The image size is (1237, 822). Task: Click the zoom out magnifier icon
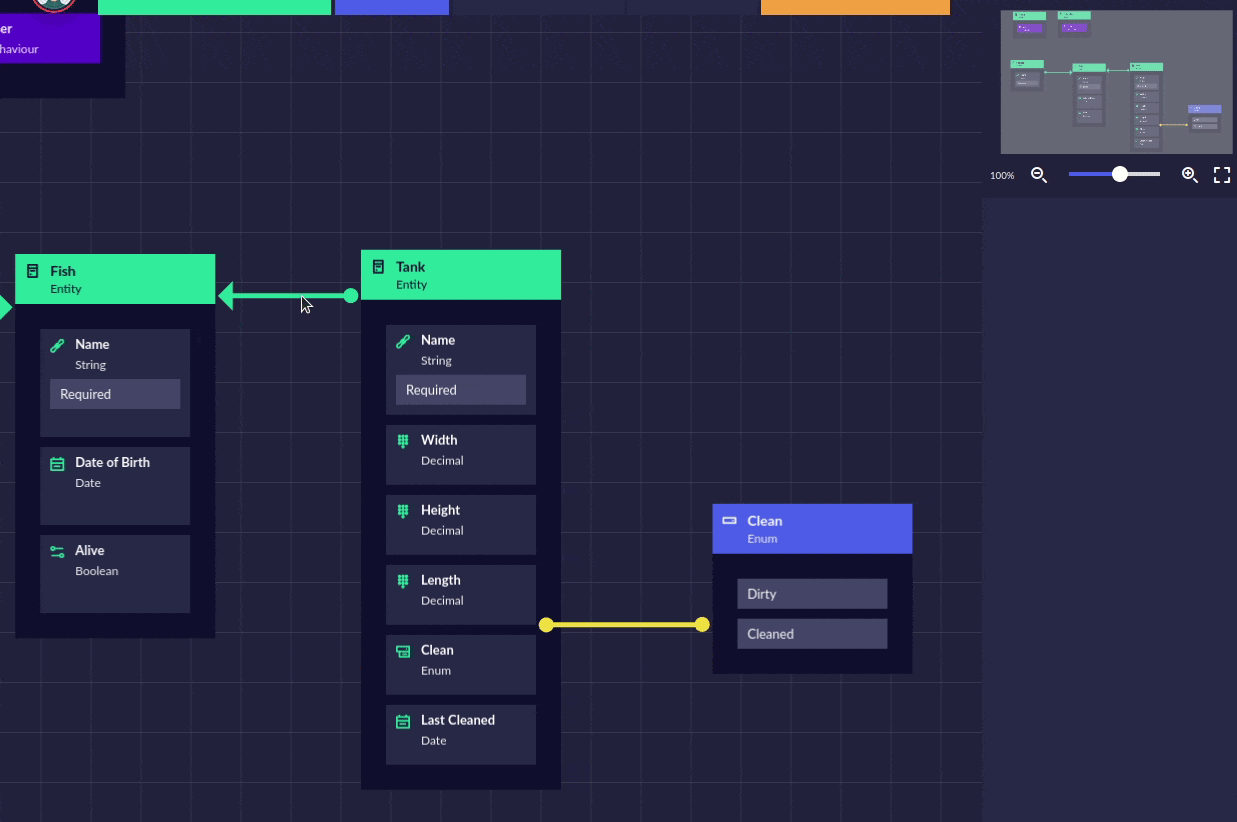pyautogui.click(x=1039, y=175)
